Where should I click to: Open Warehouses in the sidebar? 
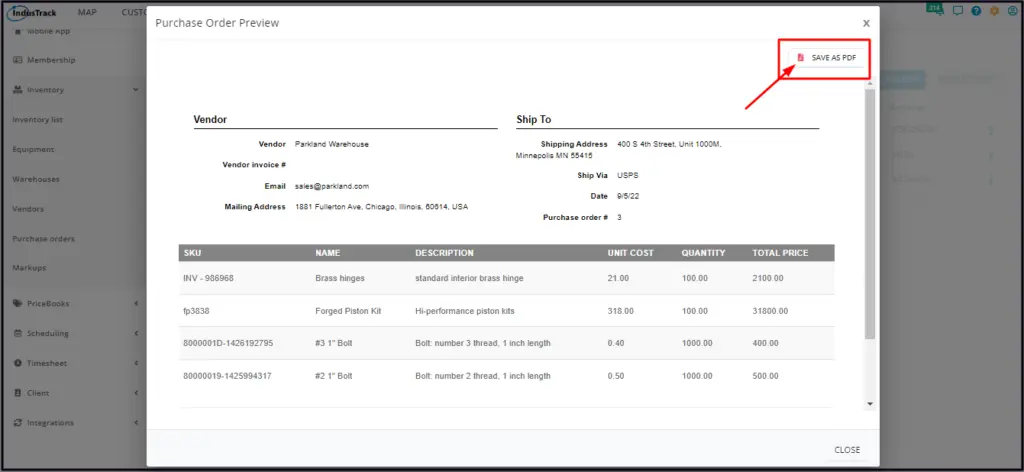[x=36, y=179]
